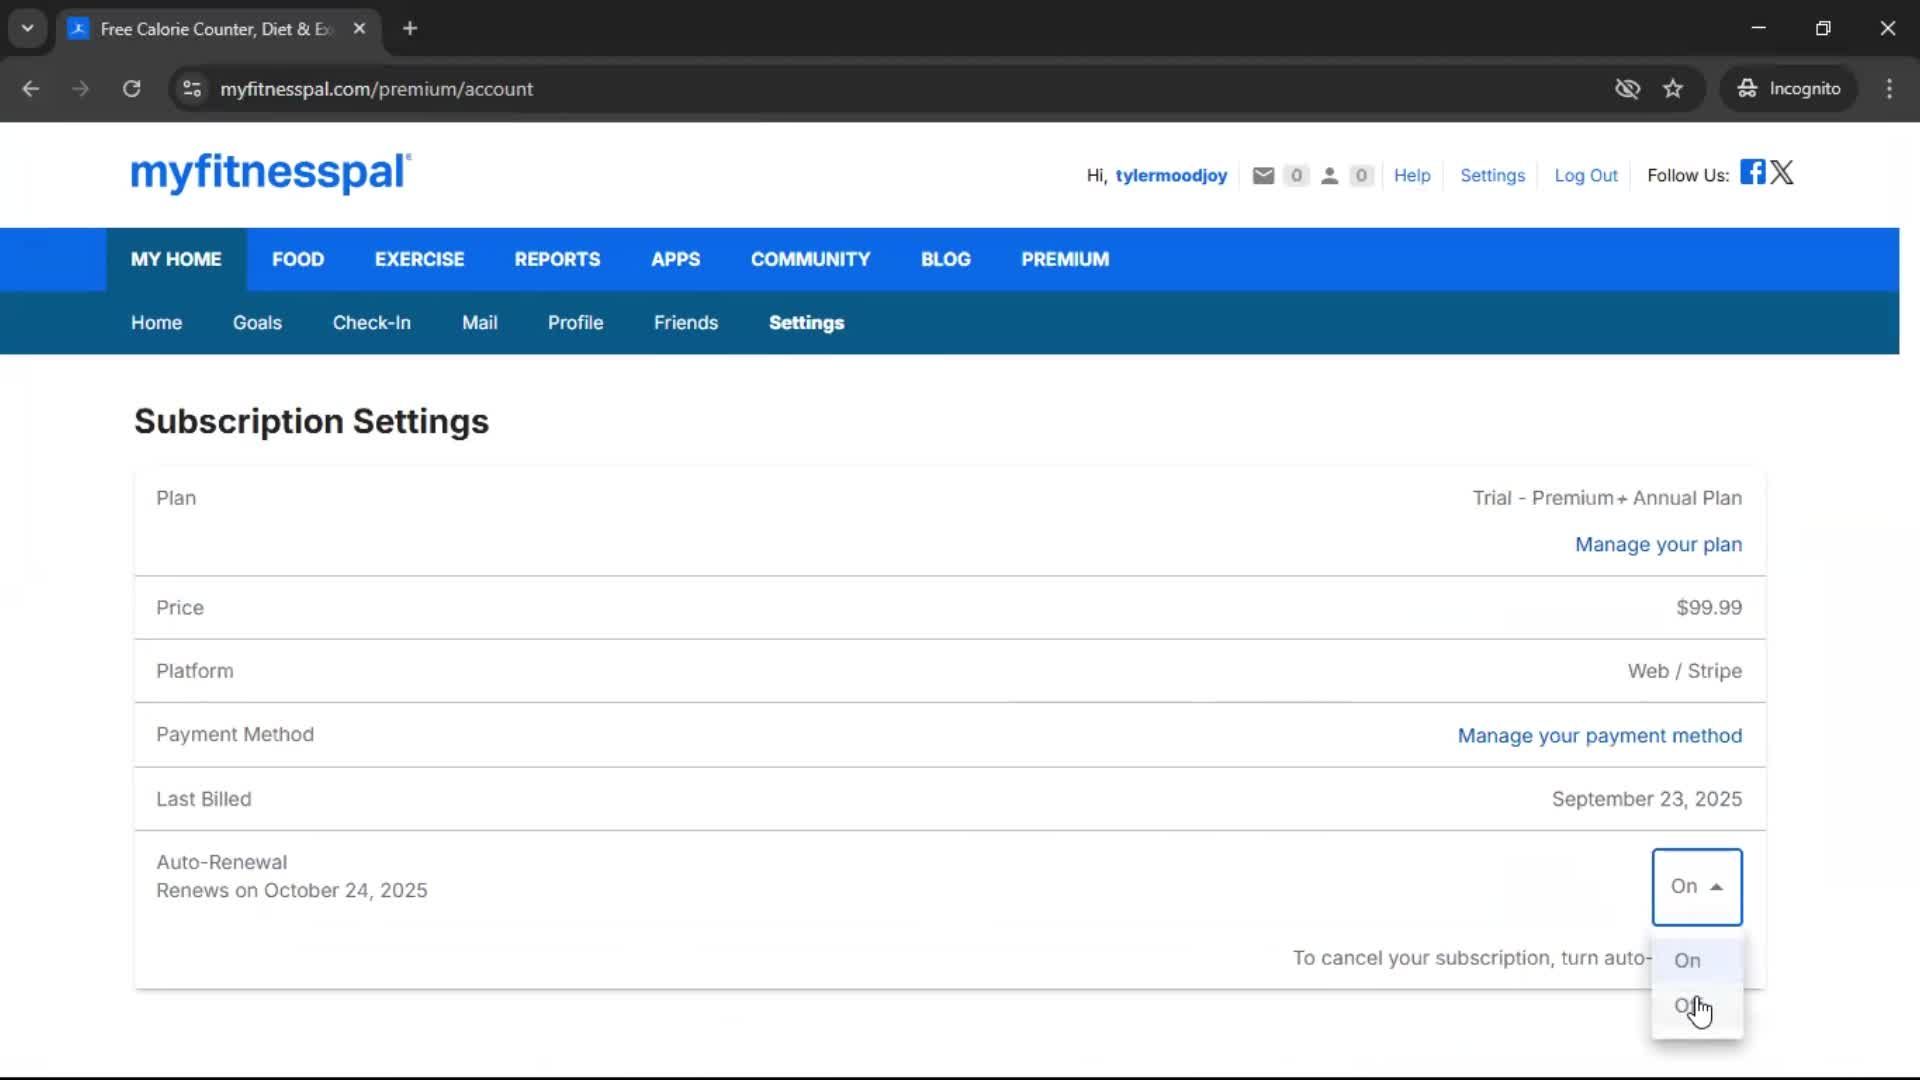Go to Profile in the sub-navigation
1920x1080 pixels.
[575, 323]
